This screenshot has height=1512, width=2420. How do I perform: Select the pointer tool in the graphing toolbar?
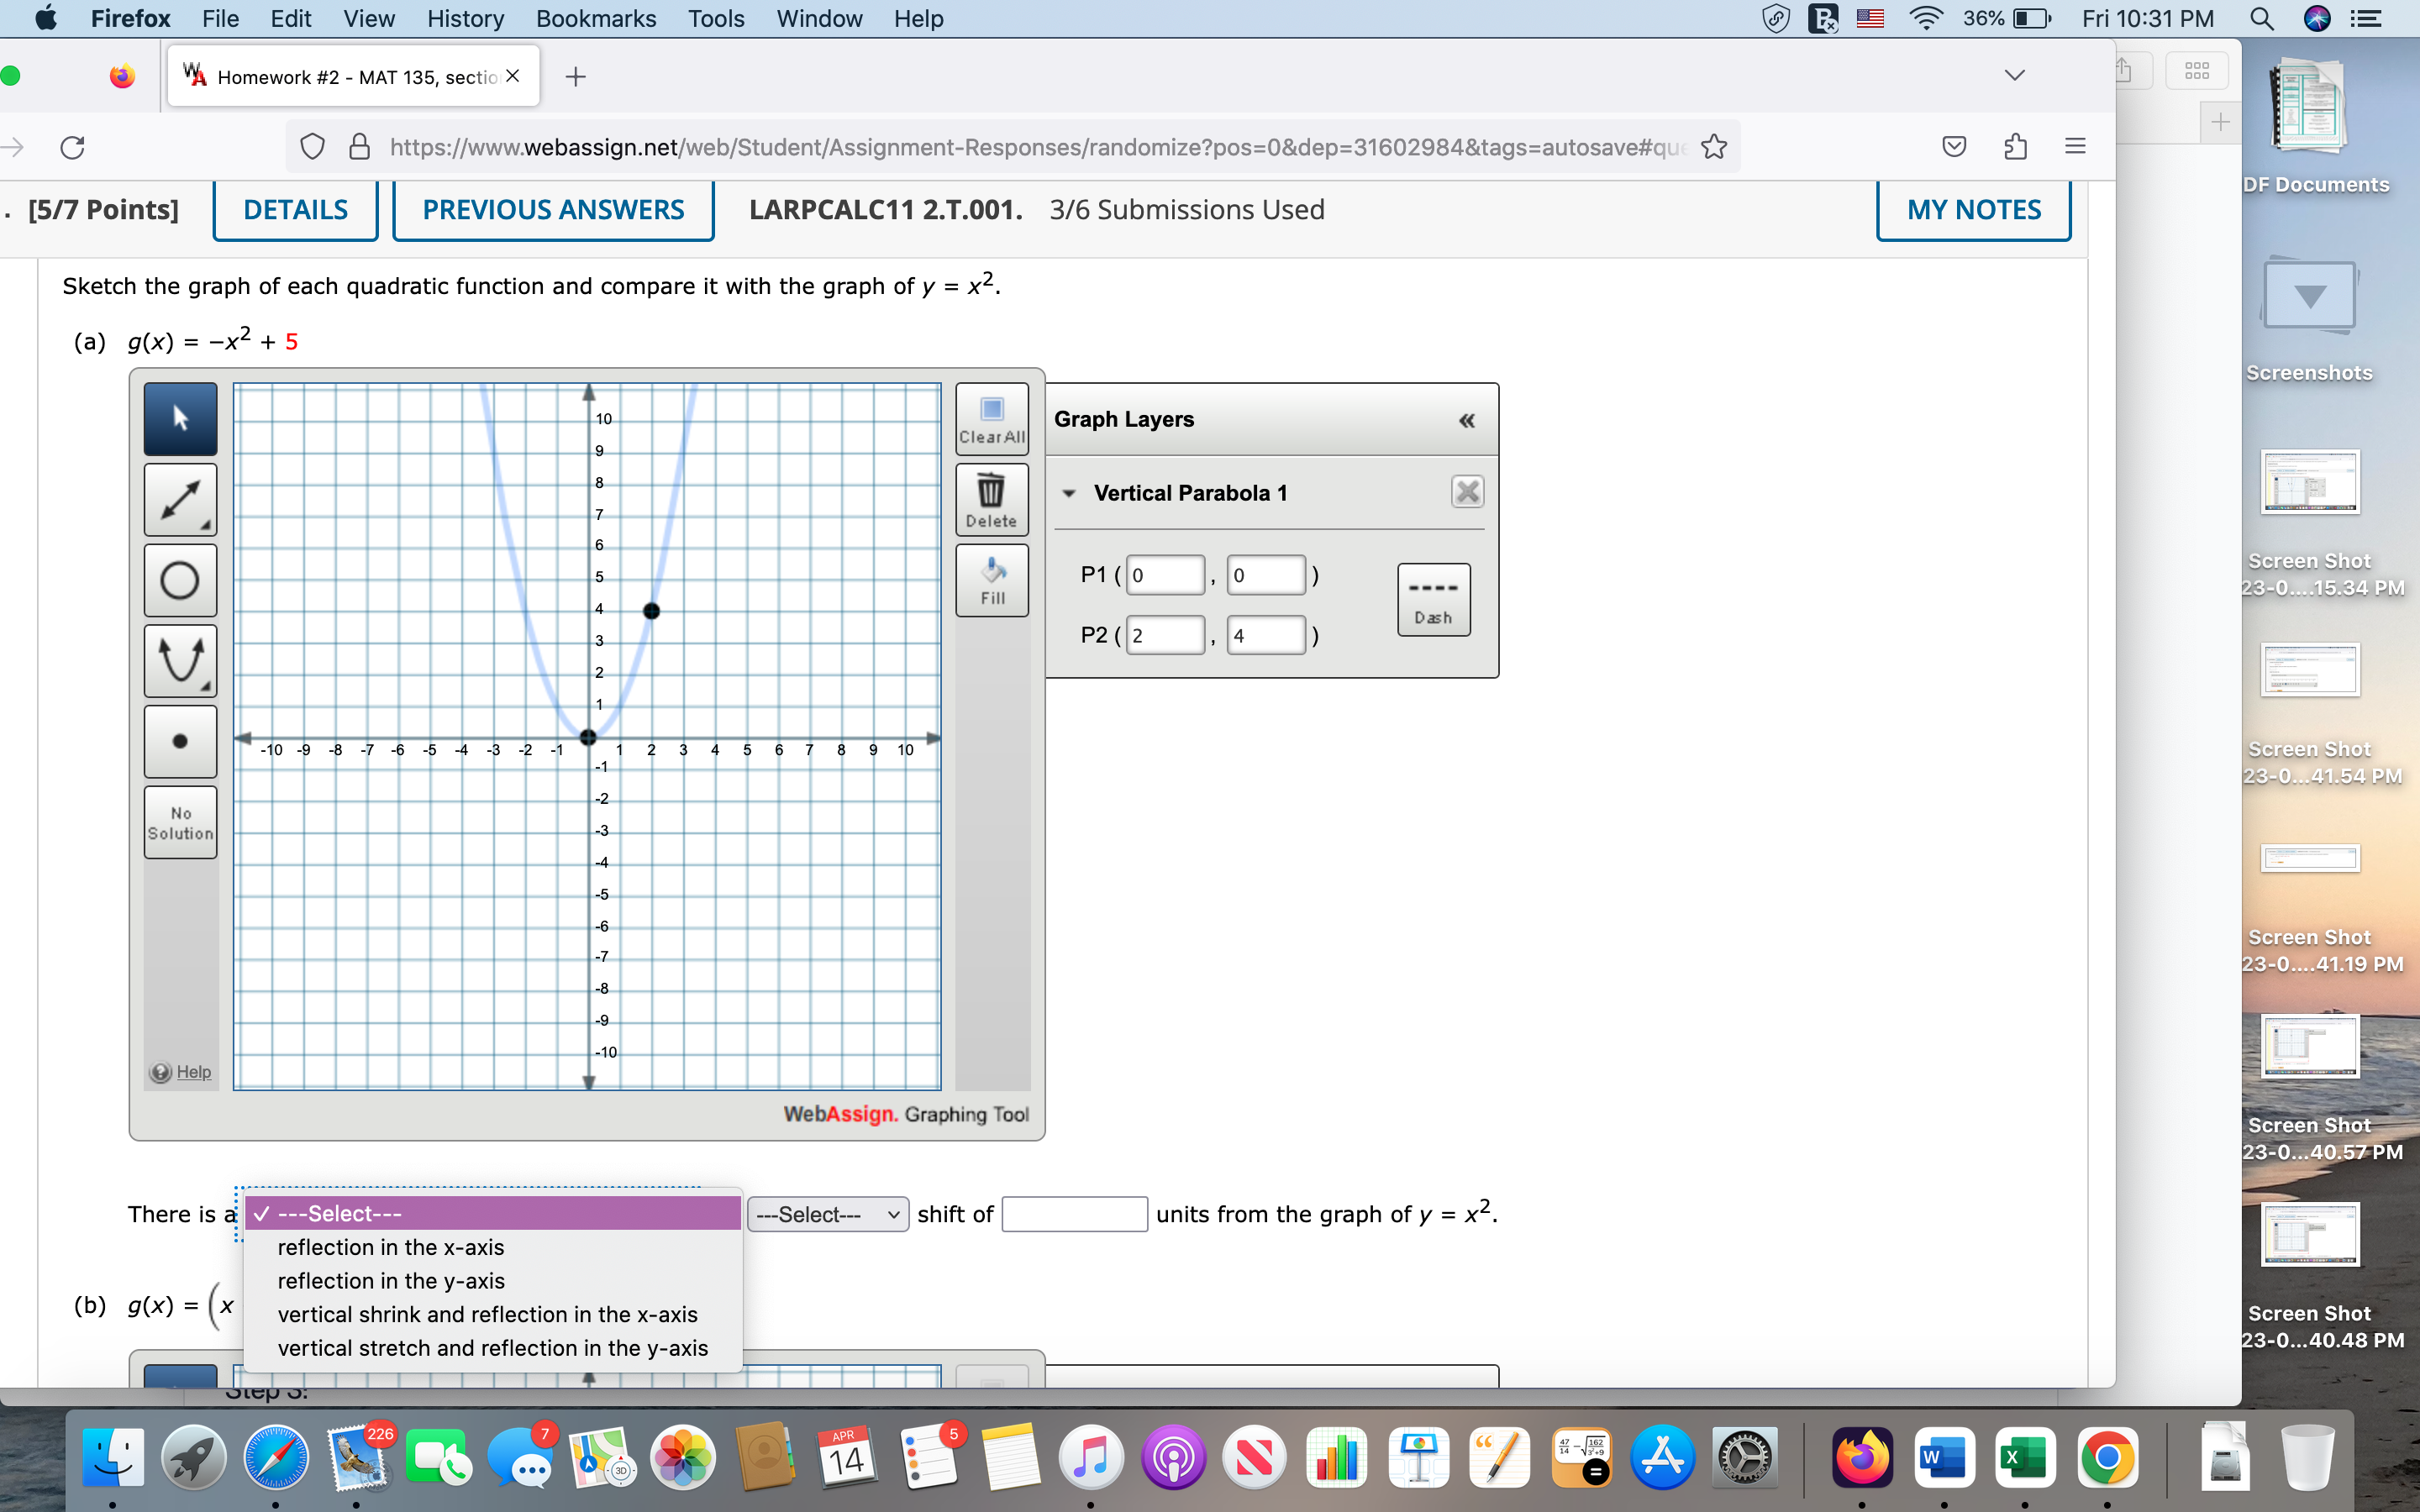pyautogui.click(x=180, y=418)
